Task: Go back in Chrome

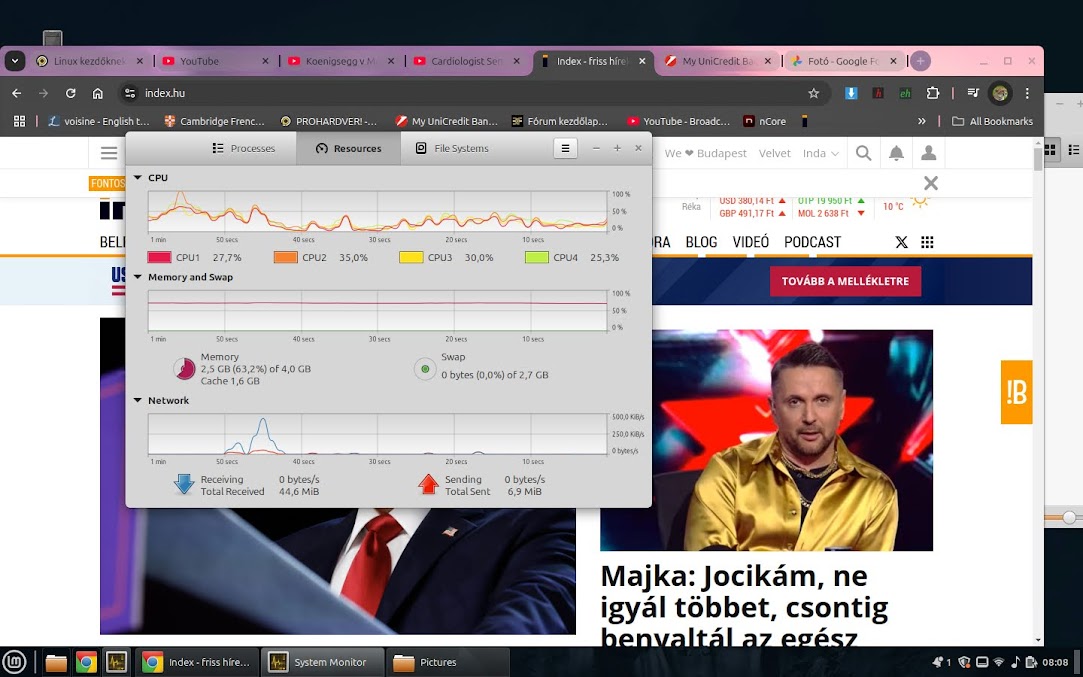Action: tap(17, 93)
